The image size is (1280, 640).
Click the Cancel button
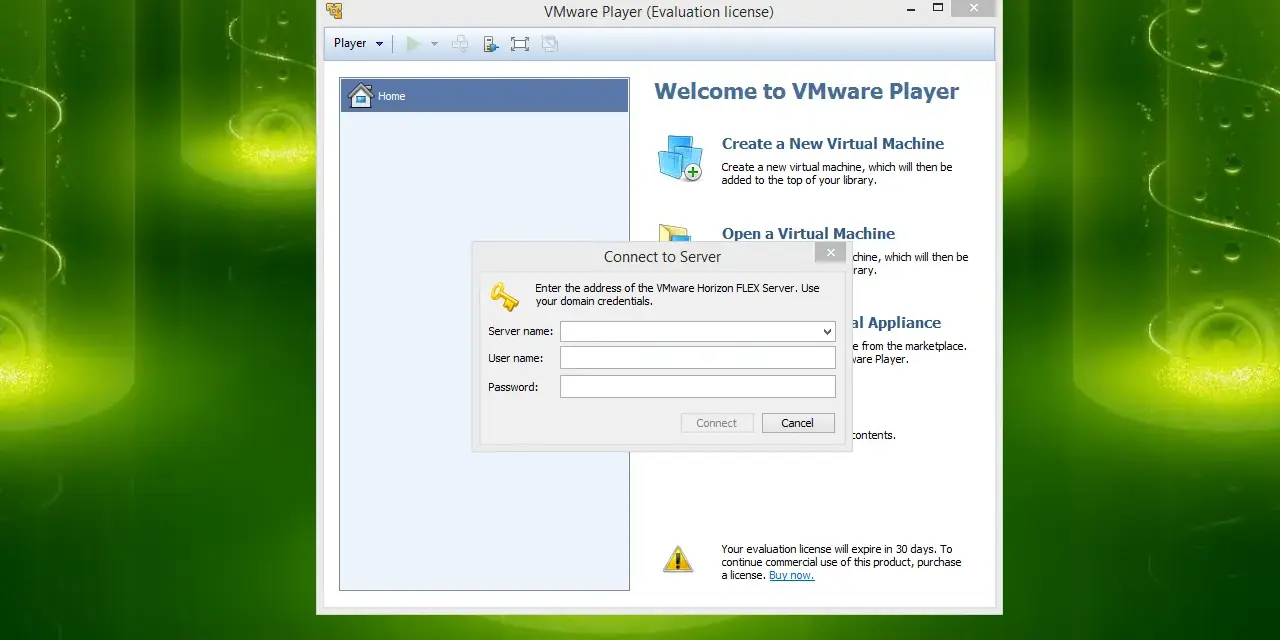(x=797, y=423)
